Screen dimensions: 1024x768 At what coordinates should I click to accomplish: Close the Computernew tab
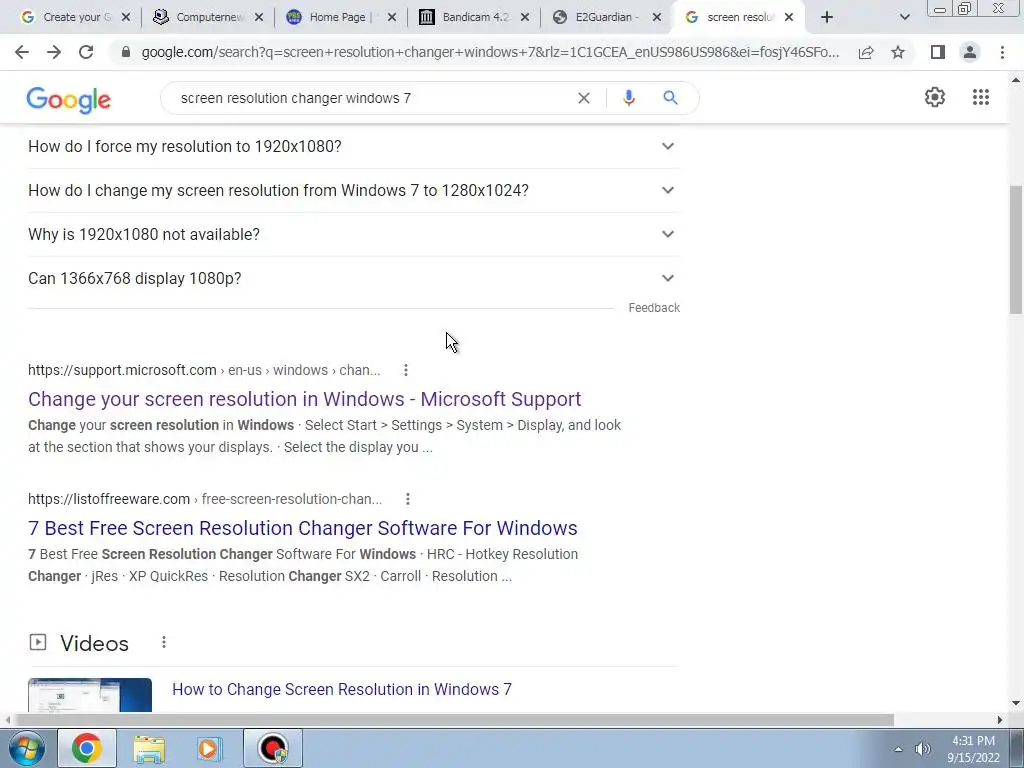tap(259, 18)
